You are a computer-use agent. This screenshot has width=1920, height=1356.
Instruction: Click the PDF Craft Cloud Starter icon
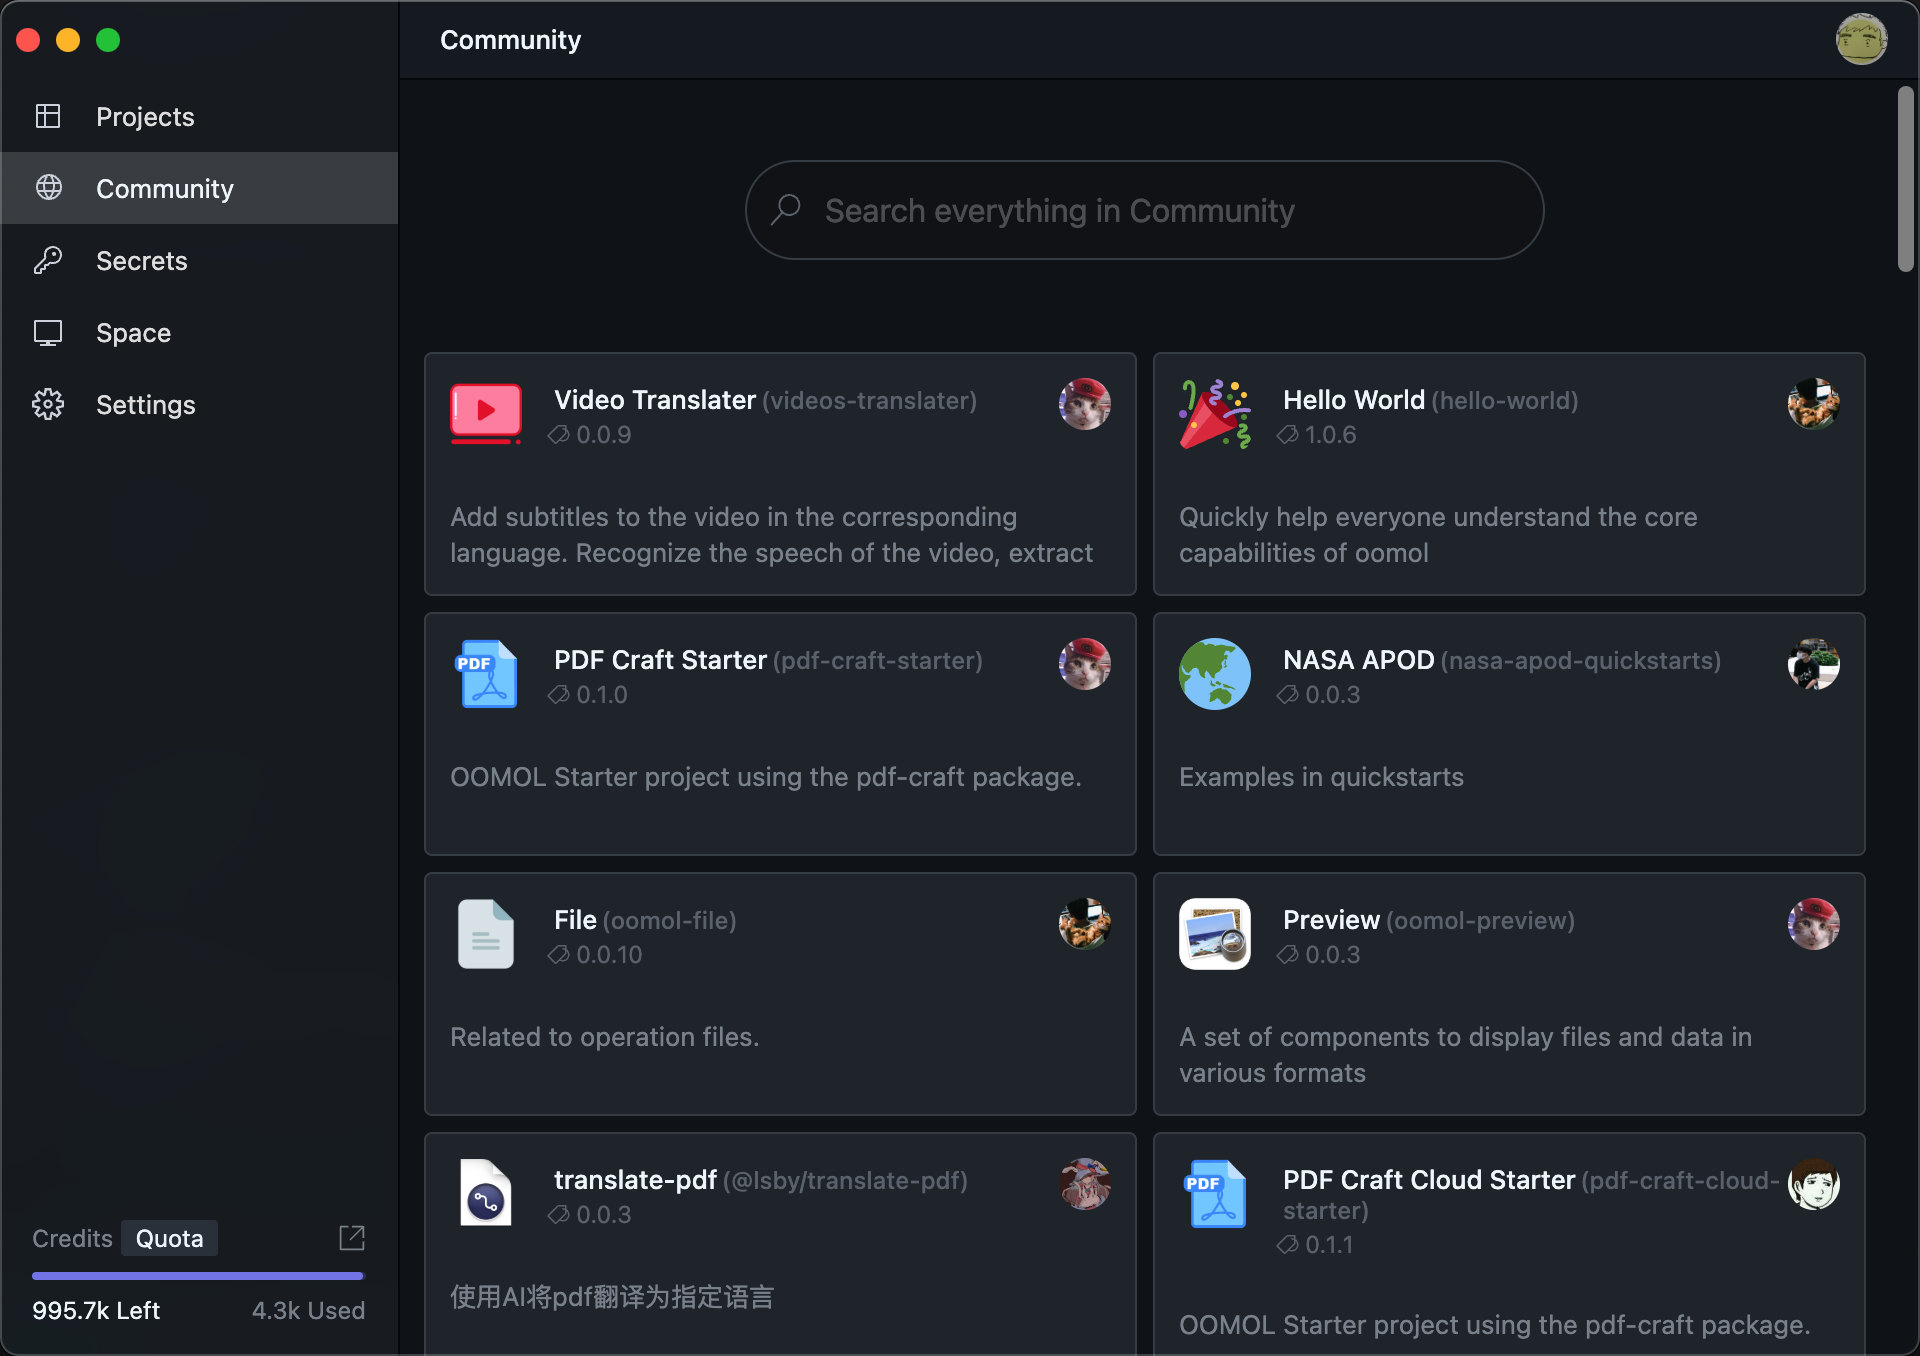coord(1216,1193)
